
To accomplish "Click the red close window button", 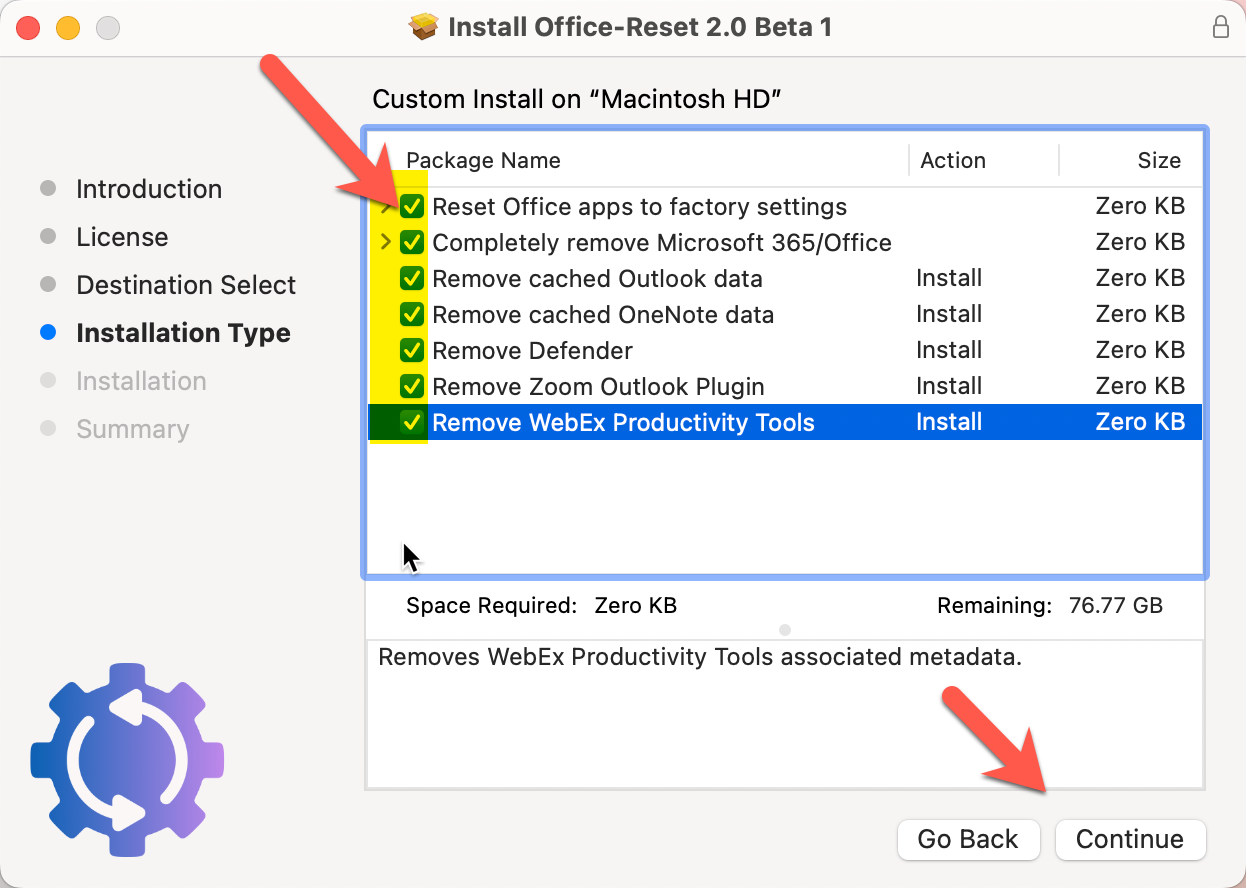I will pos(28,28).
